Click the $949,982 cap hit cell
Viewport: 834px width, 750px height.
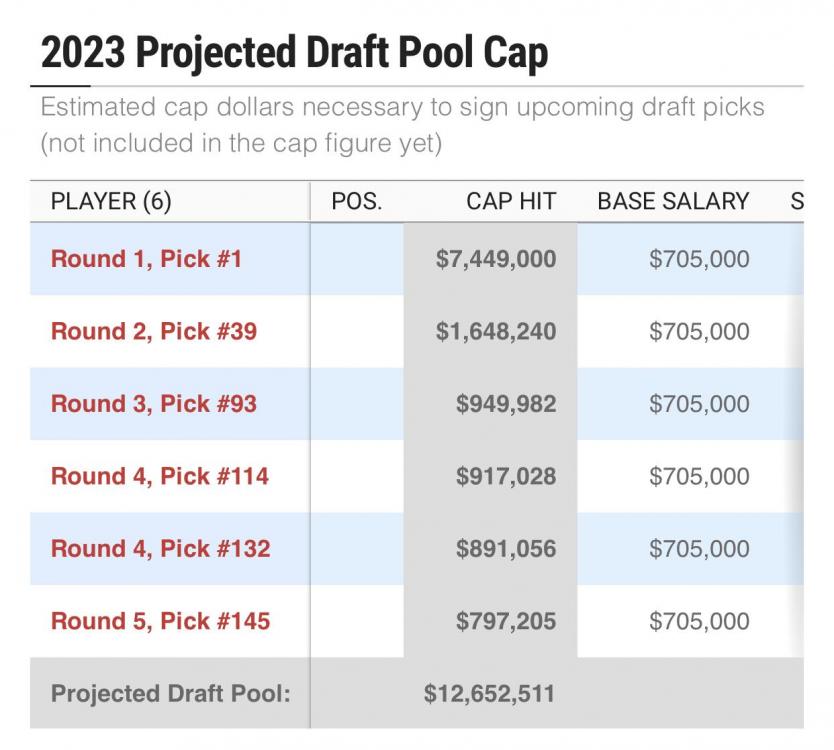click(506, 404)
